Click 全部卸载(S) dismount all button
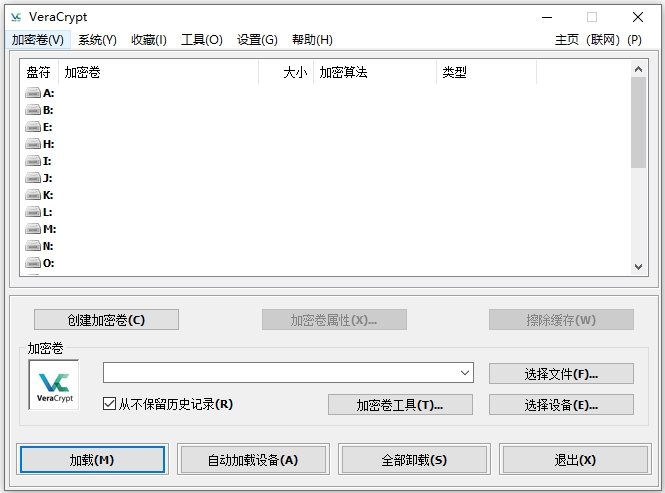The height and width of the screenshot is (493, 665). [x=414, y=459]
